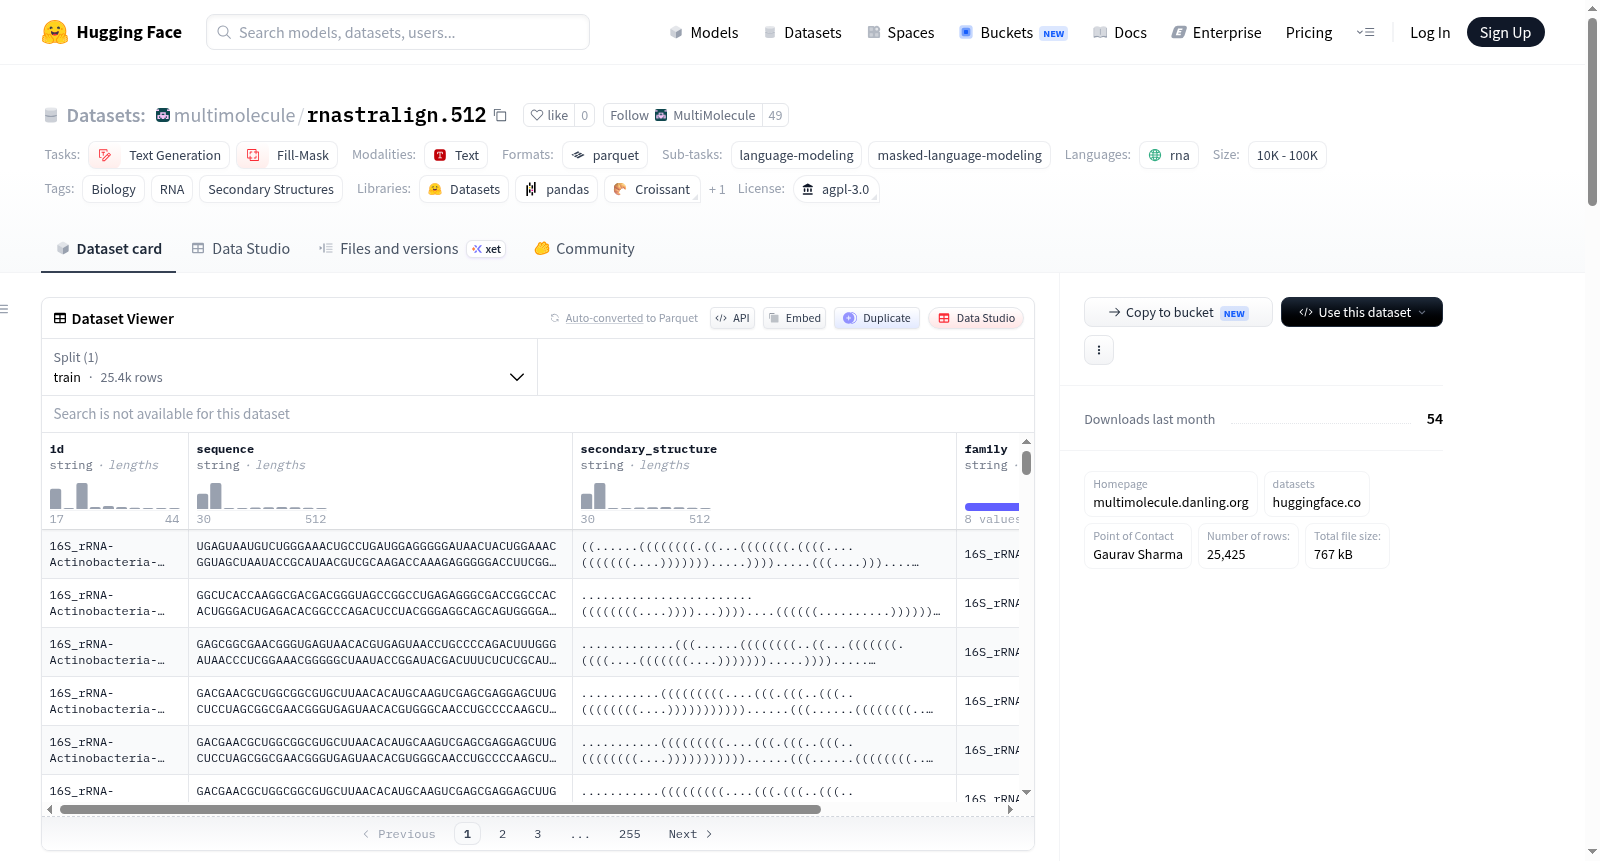Switch to Files and versions tab

click(x=412, y=249)
